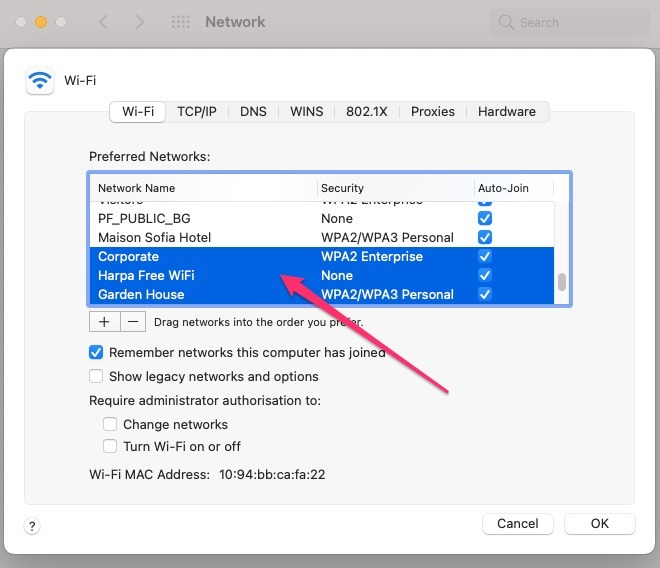660x568 pixels.
Task: Click the back arrow in Network toolbar
Action: [x=104, y=22]
